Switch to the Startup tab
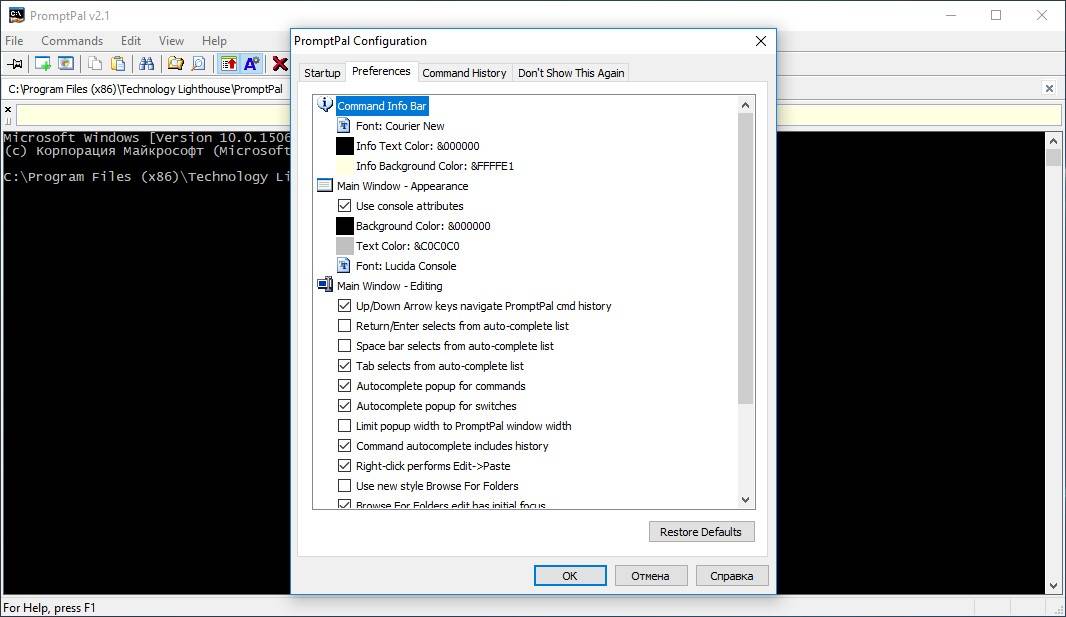This screenshot has width=1066, height=617. click(322, 73)
